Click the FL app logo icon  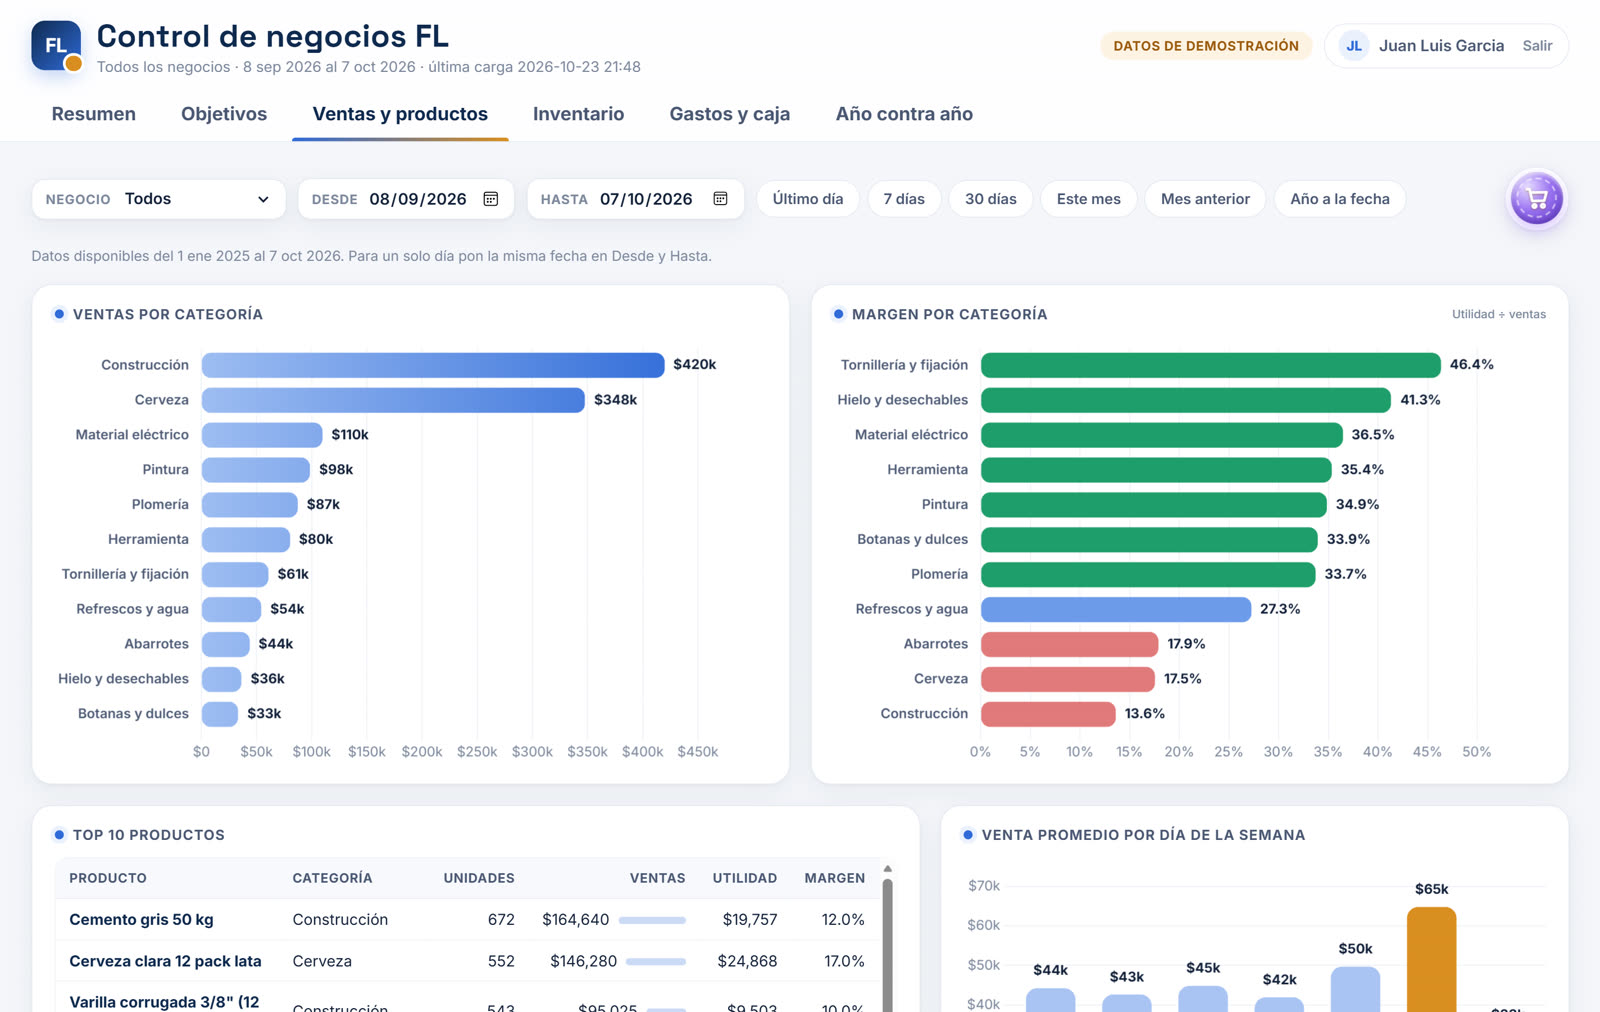56,46
